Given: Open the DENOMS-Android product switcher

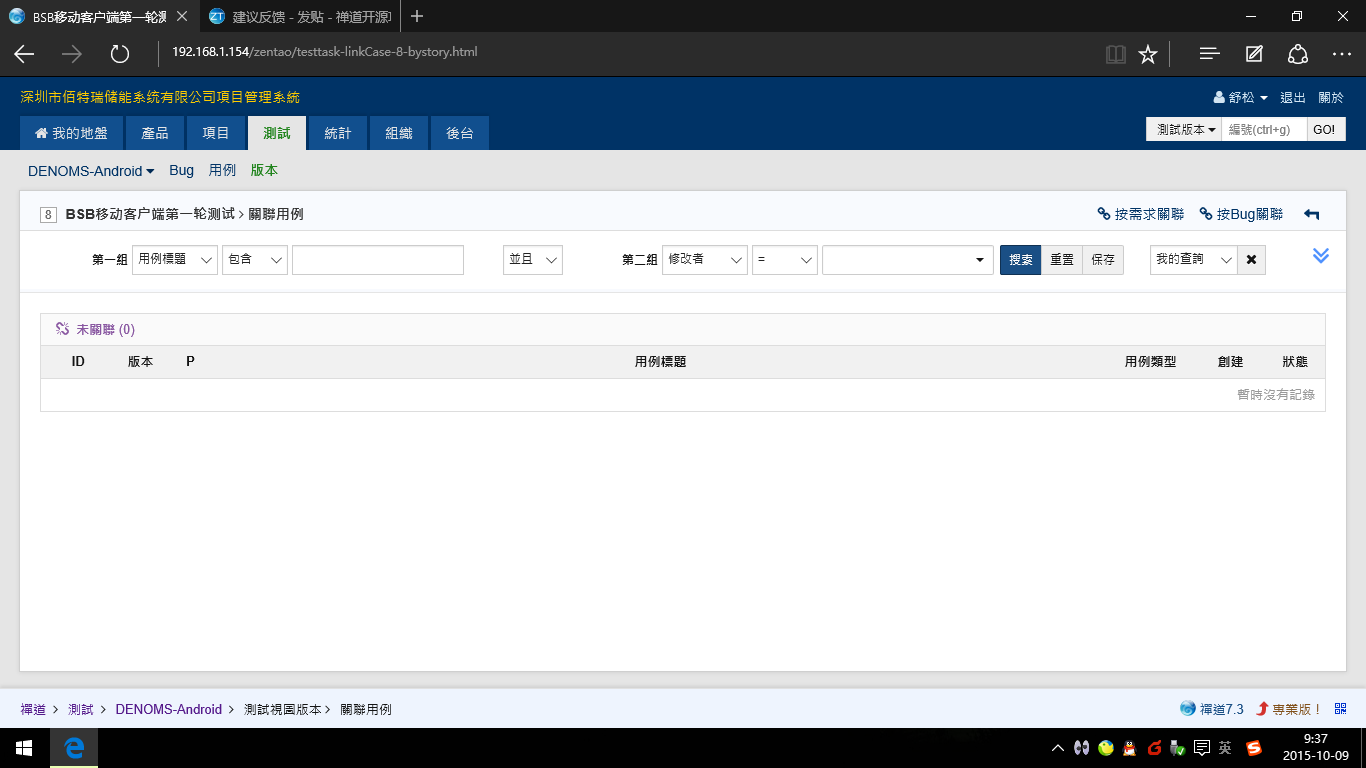Looking at the screenshot, I should [x=91, y=171].
